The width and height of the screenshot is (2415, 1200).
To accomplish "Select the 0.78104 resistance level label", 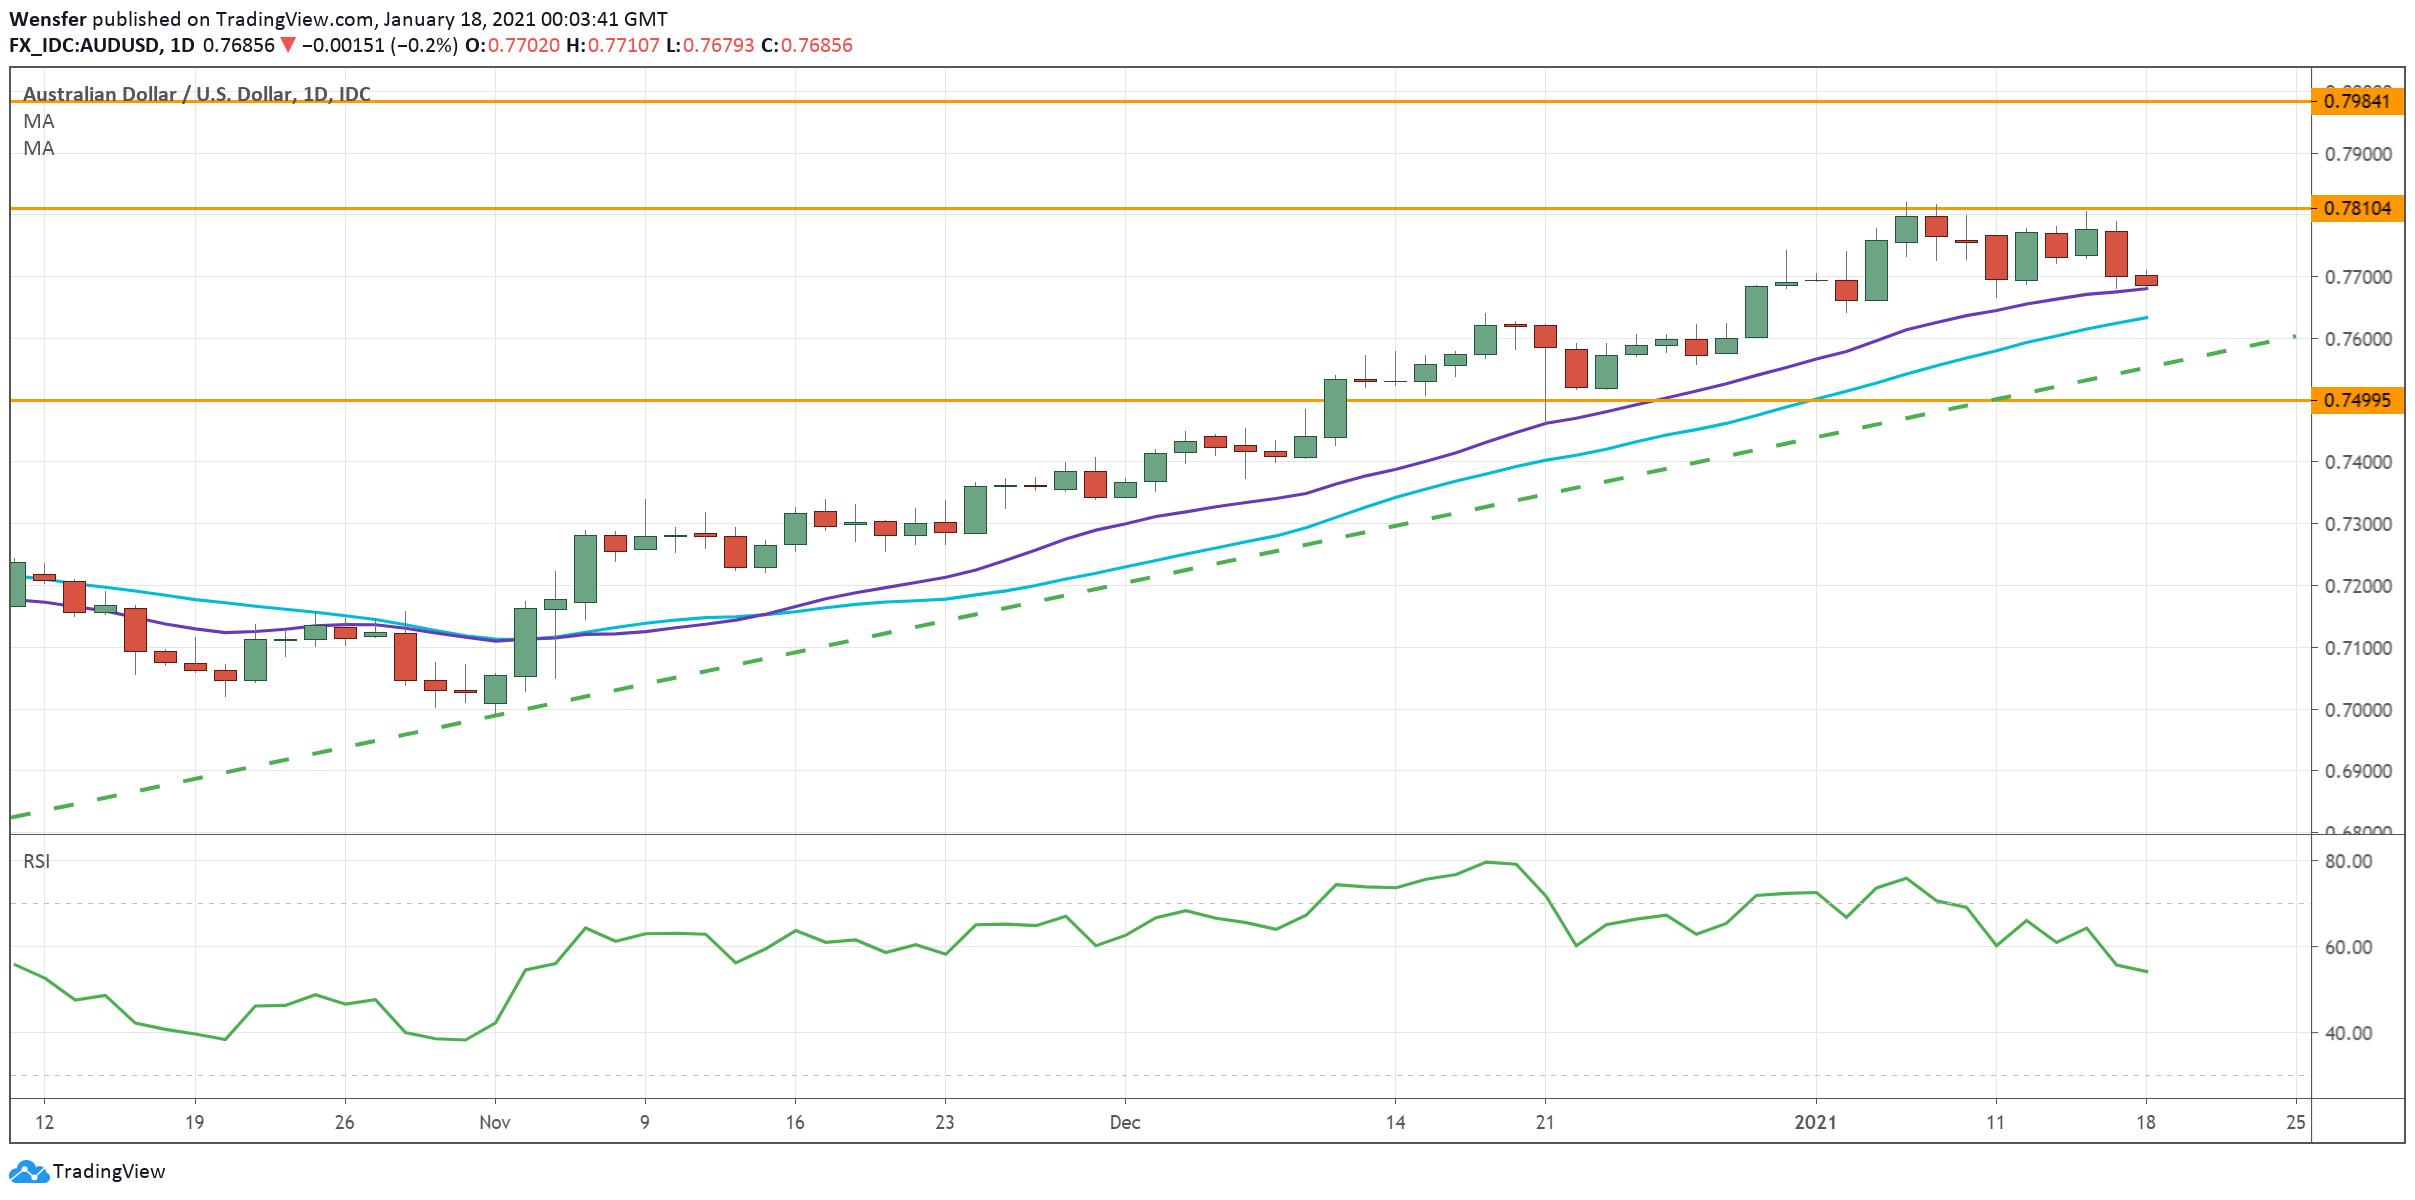I will click(2357, 208).
